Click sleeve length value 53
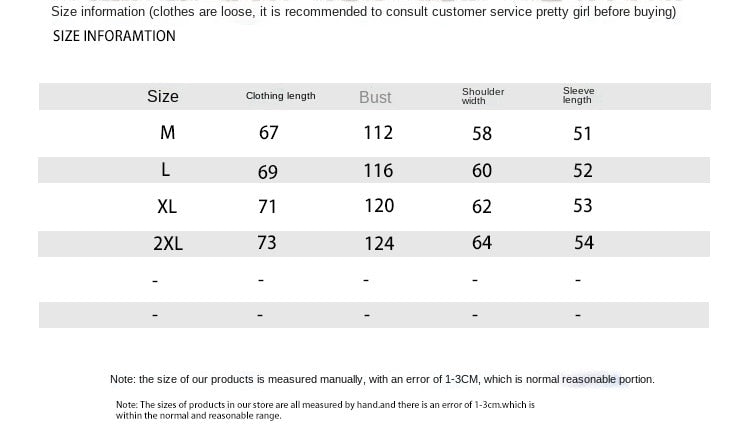Screen dimensions: 750x442 click(583, 206)
